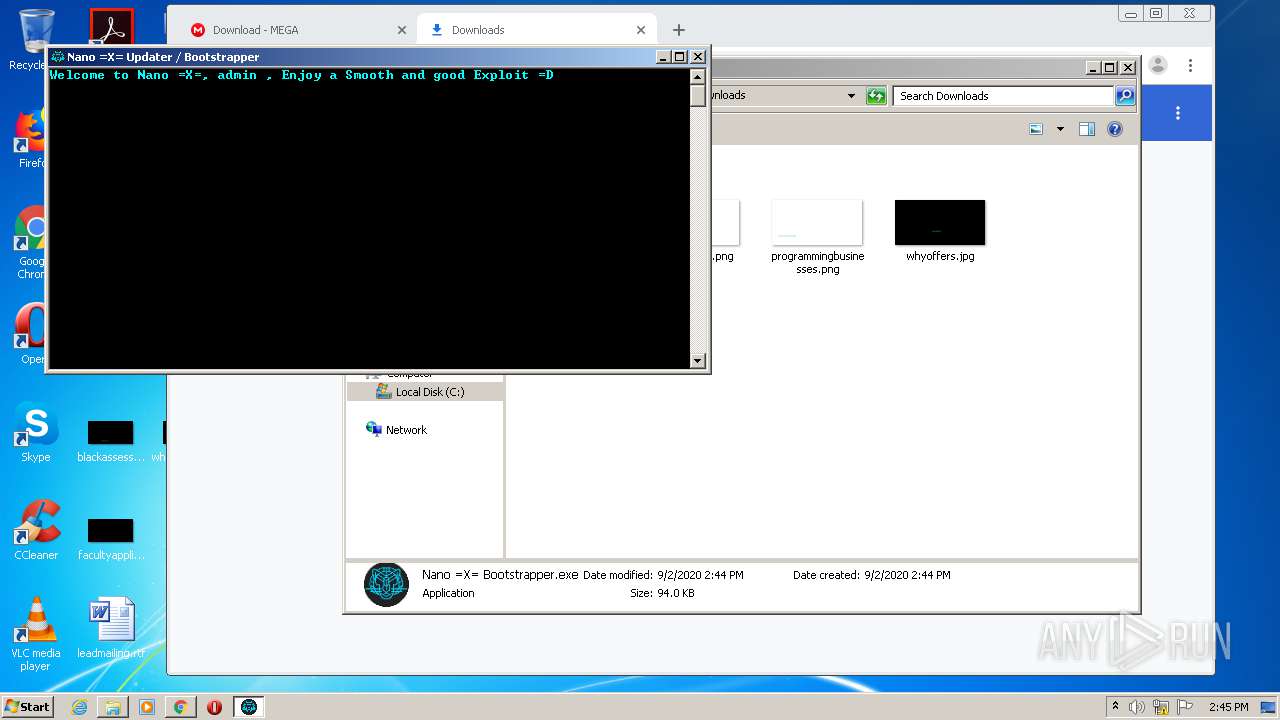This screenshot has width=1280, height=720.
Task: Open the Downloads page three-dot menu
Action: pos(1178,113)
